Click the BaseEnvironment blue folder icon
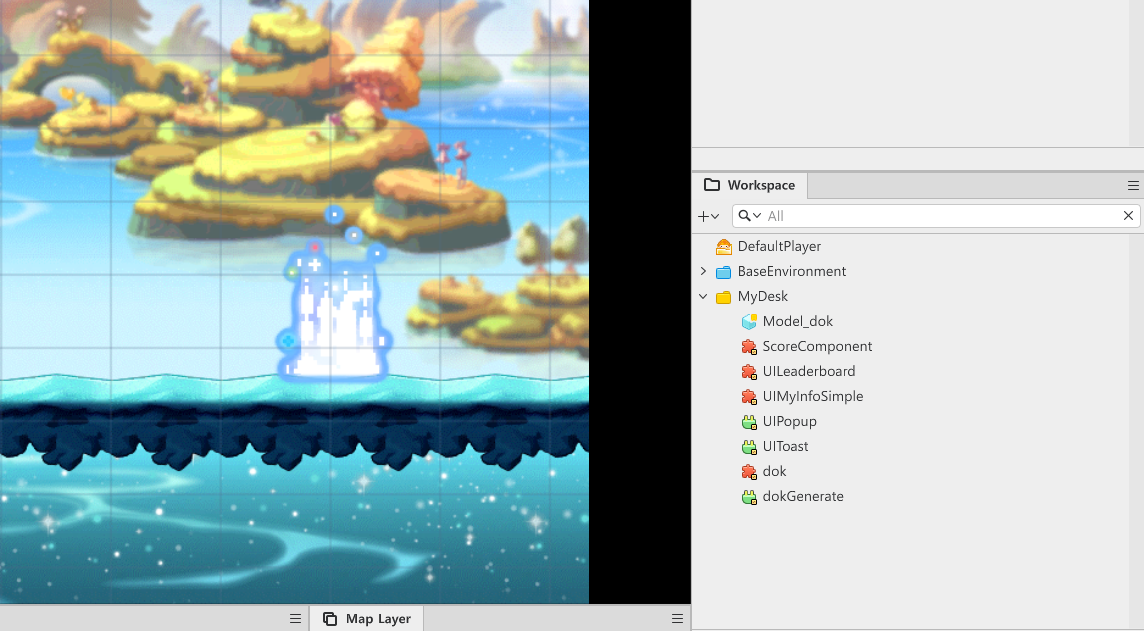This screenshot has height=631, width=1144. [724, 272]
